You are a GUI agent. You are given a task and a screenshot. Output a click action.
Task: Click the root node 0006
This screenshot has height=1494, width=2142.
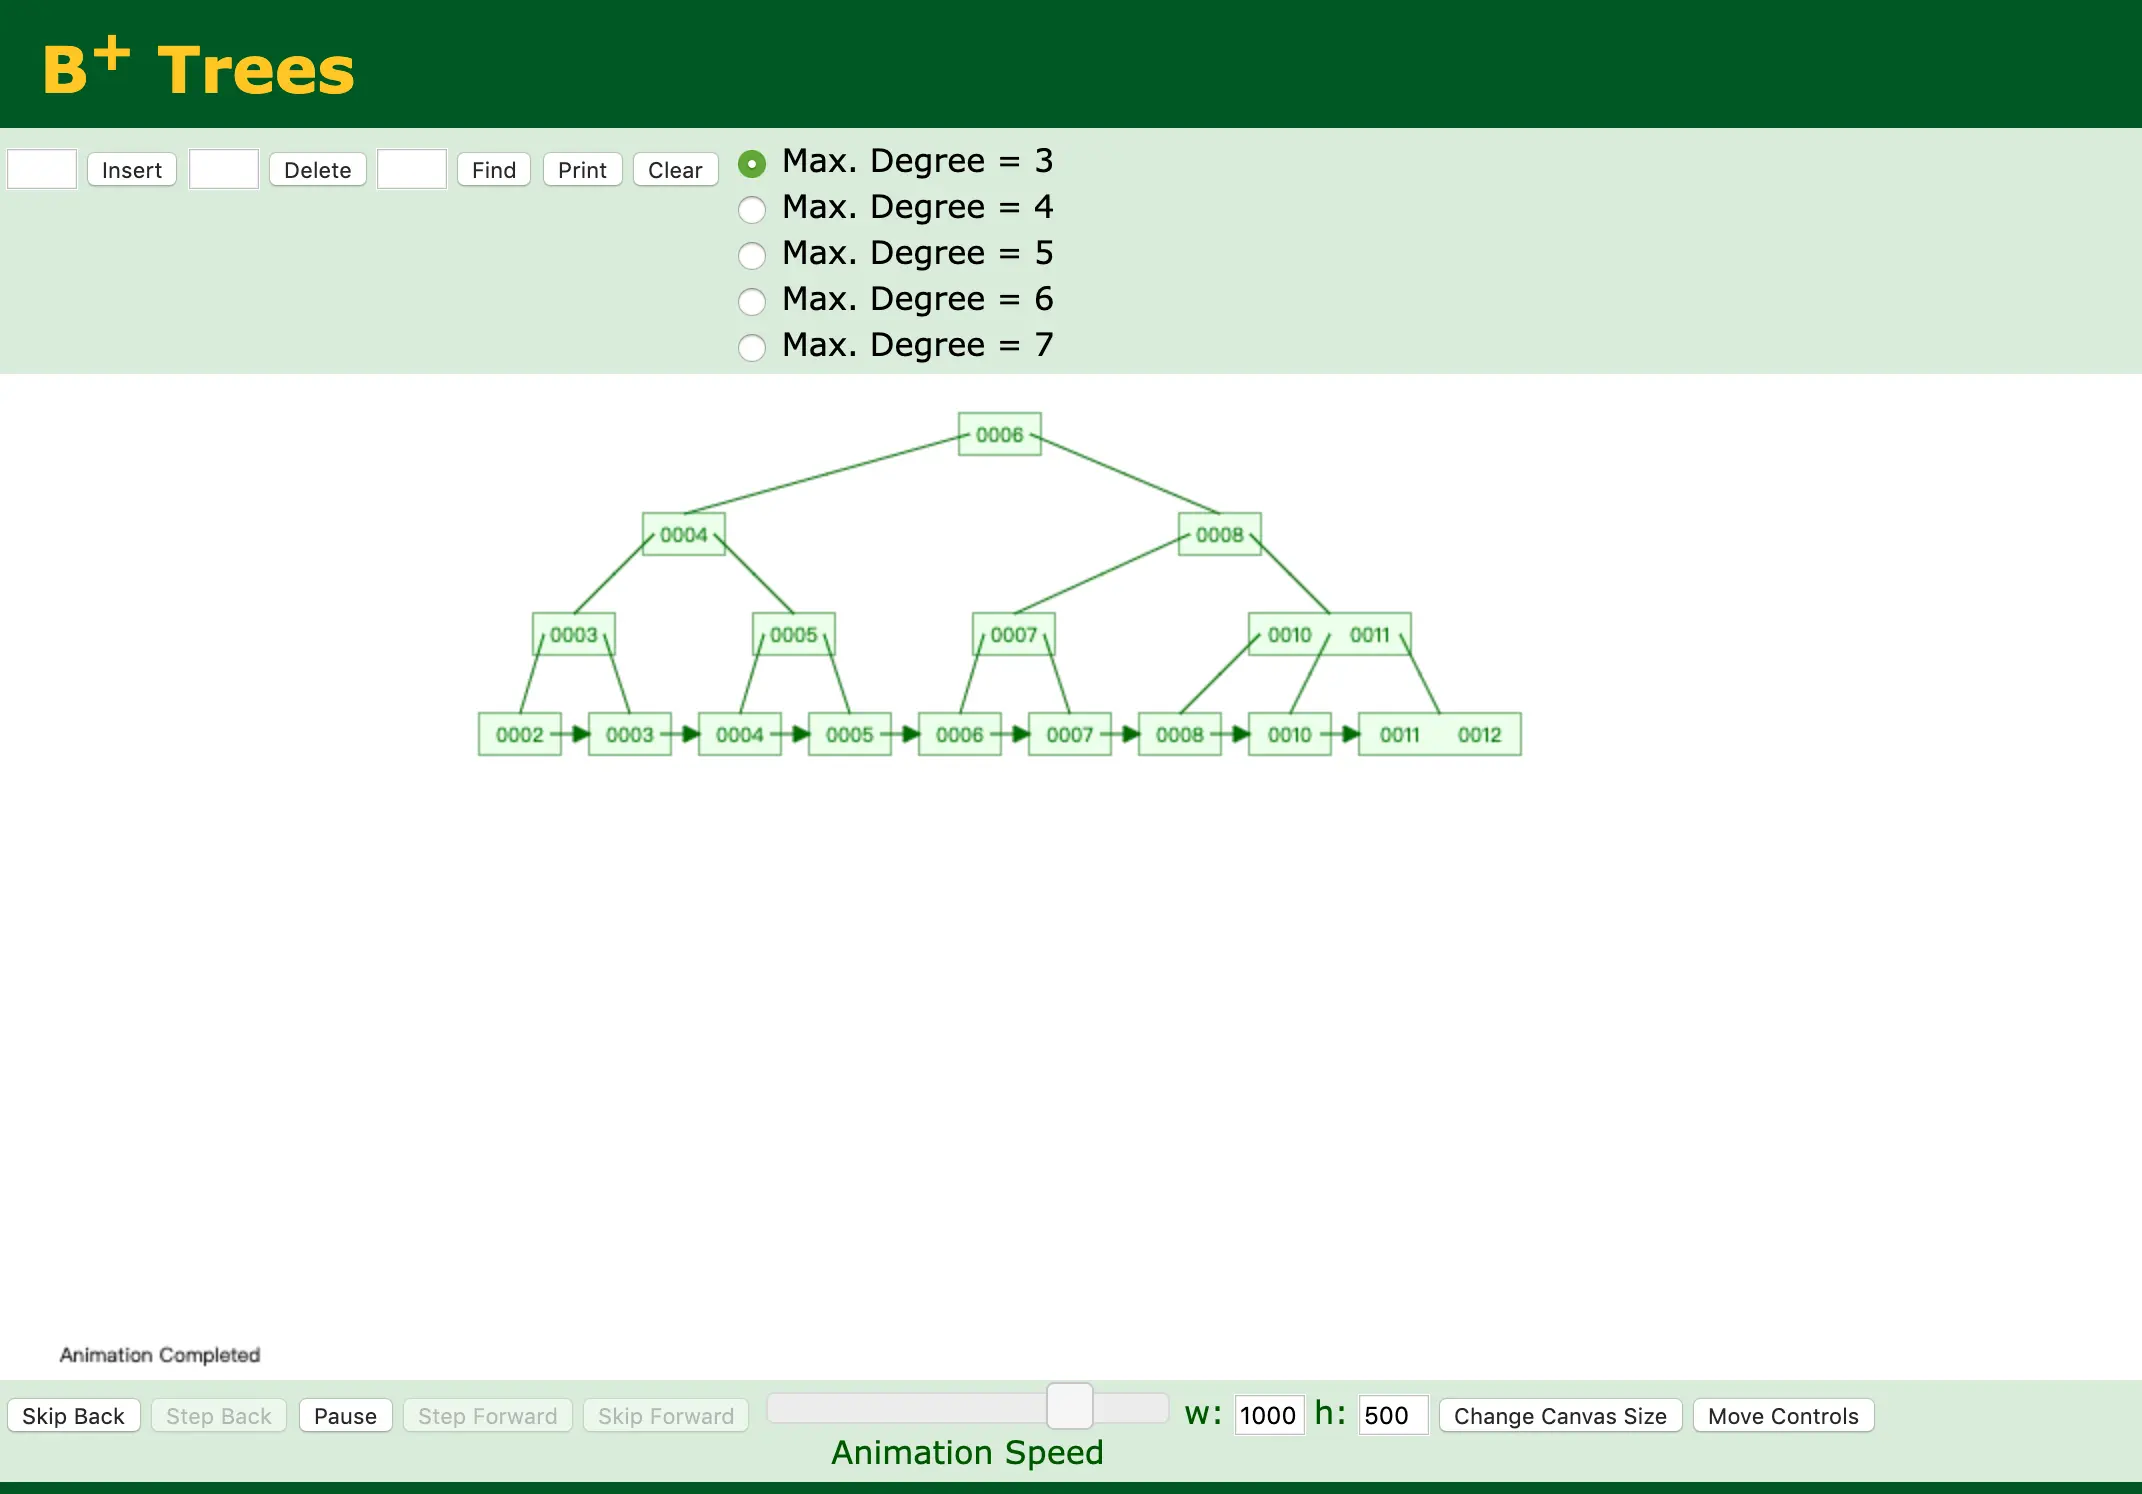tap(999, 434)
